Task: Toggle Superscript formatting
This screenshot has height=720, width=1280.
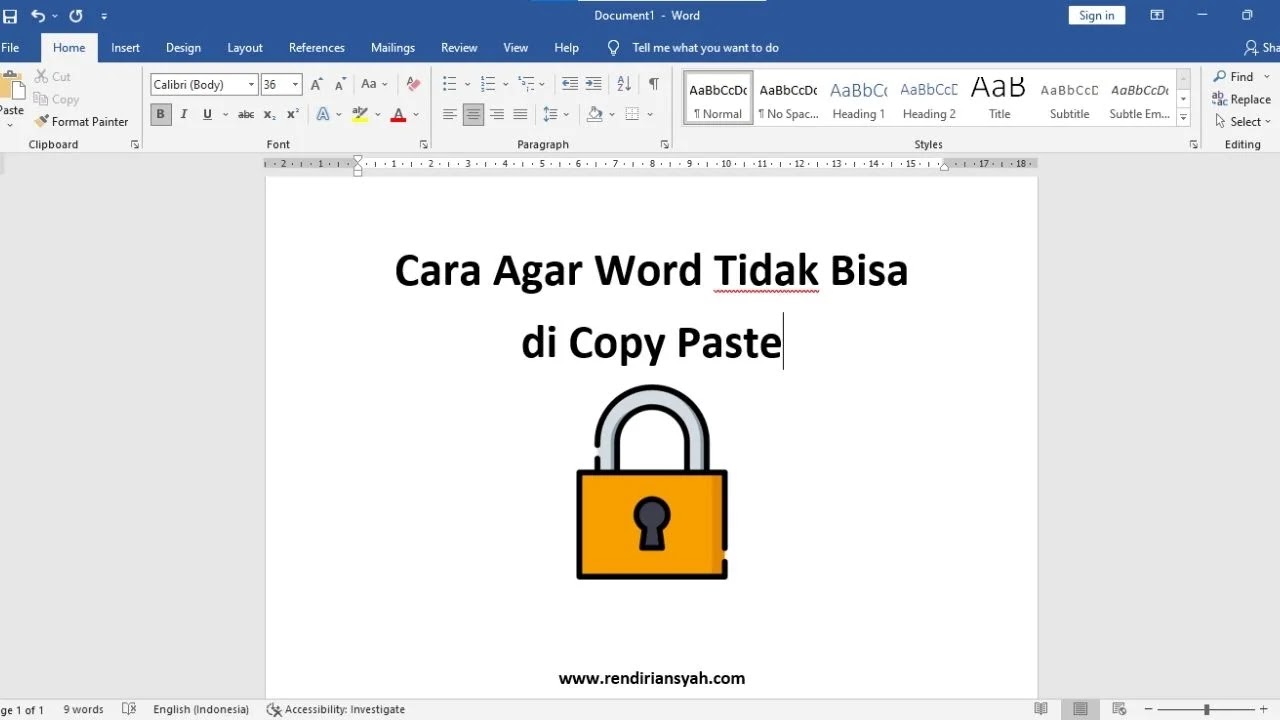Action: 293,114
